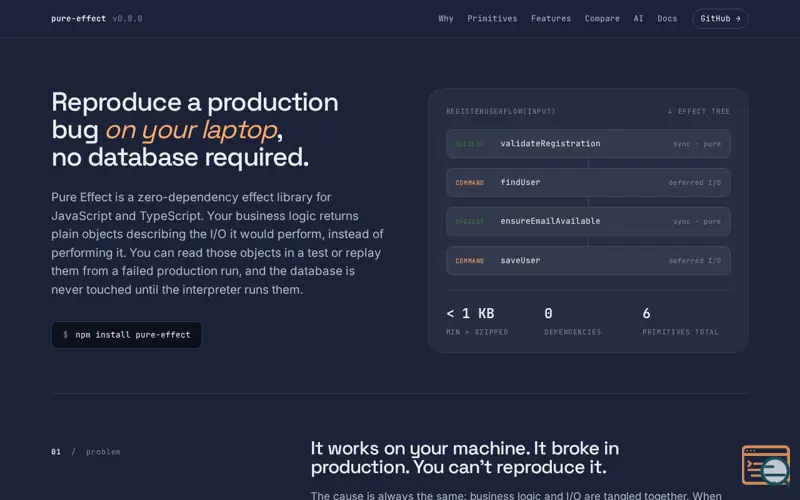Click the SUCCESS badge beside validateRegistration

(x=469, y=144)
